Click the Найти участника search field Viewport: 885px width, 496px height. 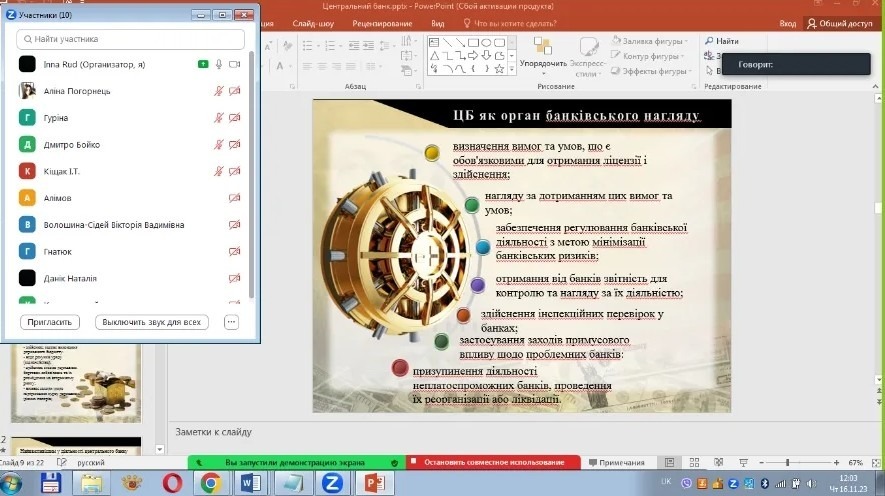pyautogui.click(x=131, y=39)
